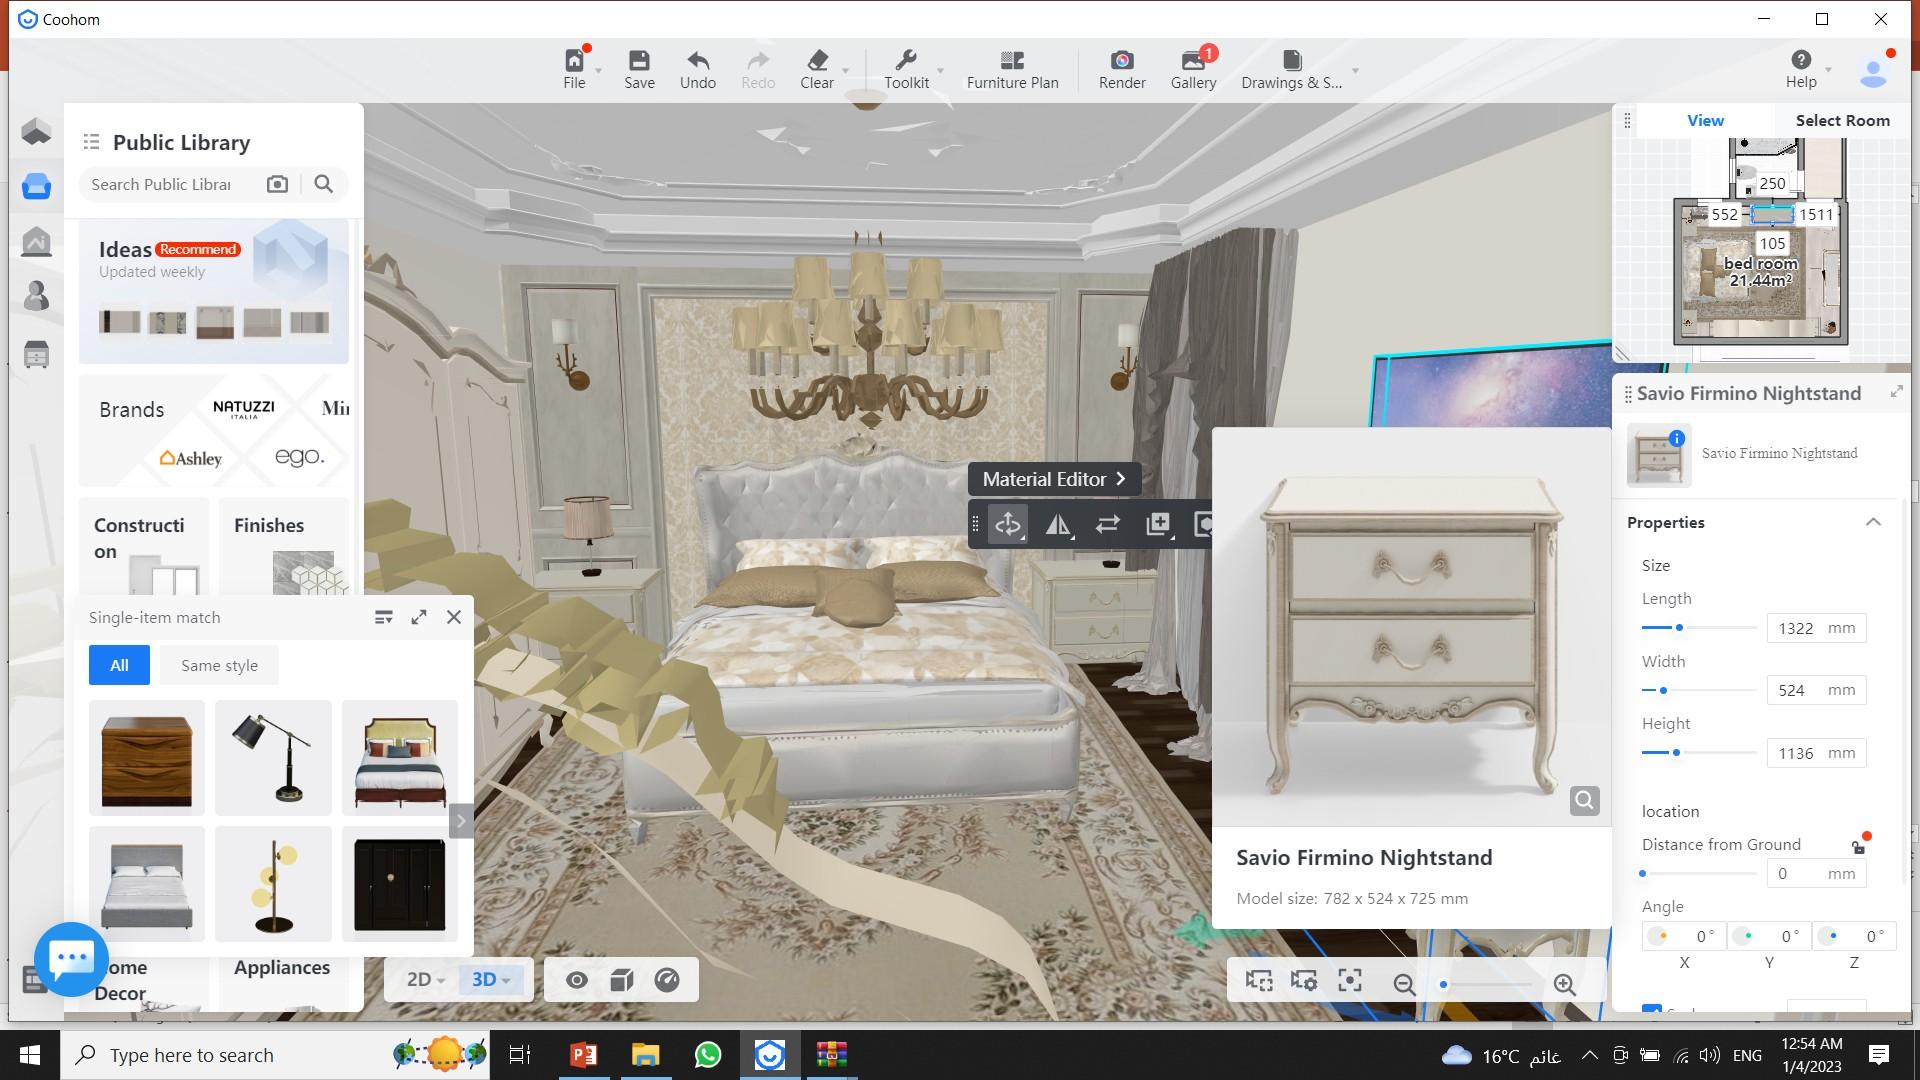Click zoom-in magnifier in bottom view bar
This screenshot has height=1080, width=1920.
click(x=1565, y=984)
